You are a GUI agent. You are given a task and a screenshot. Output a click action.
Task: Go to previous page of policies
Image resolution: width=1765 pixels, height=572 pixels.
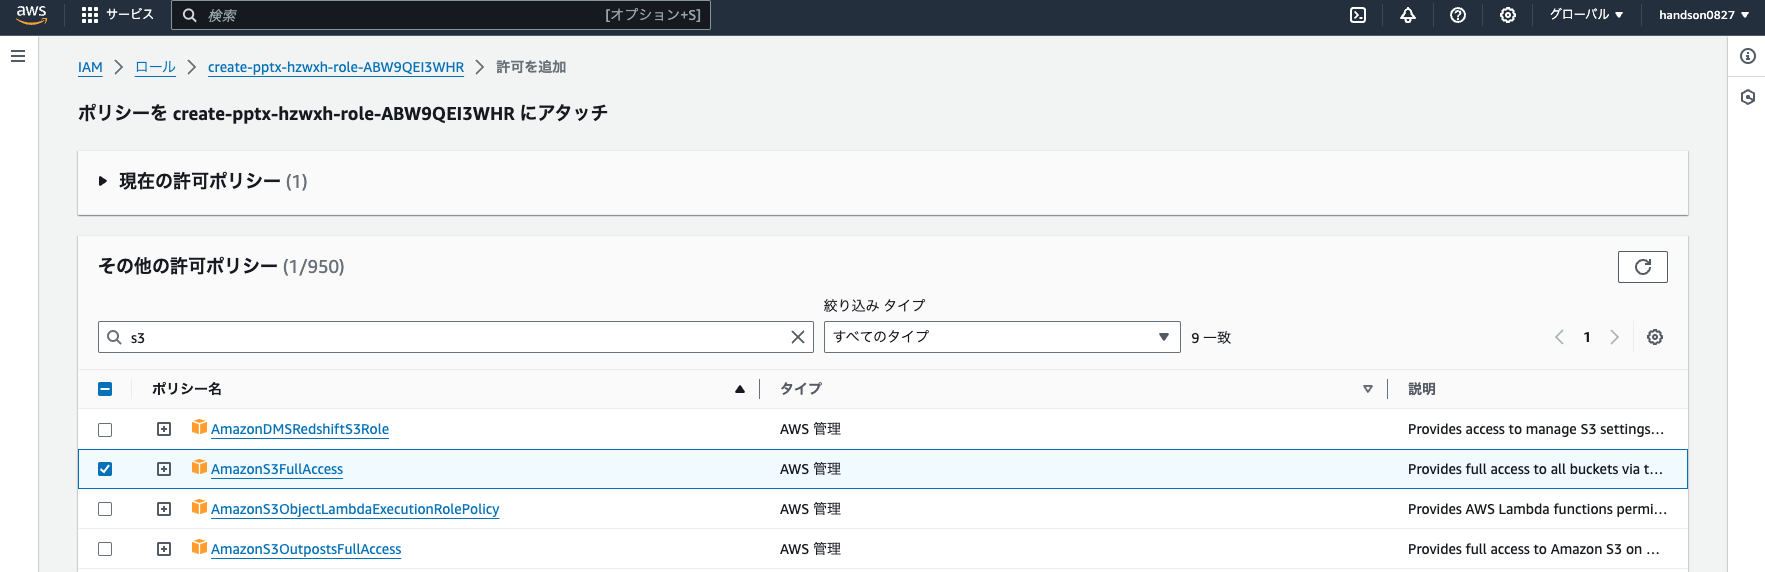tap(1559, 337)
